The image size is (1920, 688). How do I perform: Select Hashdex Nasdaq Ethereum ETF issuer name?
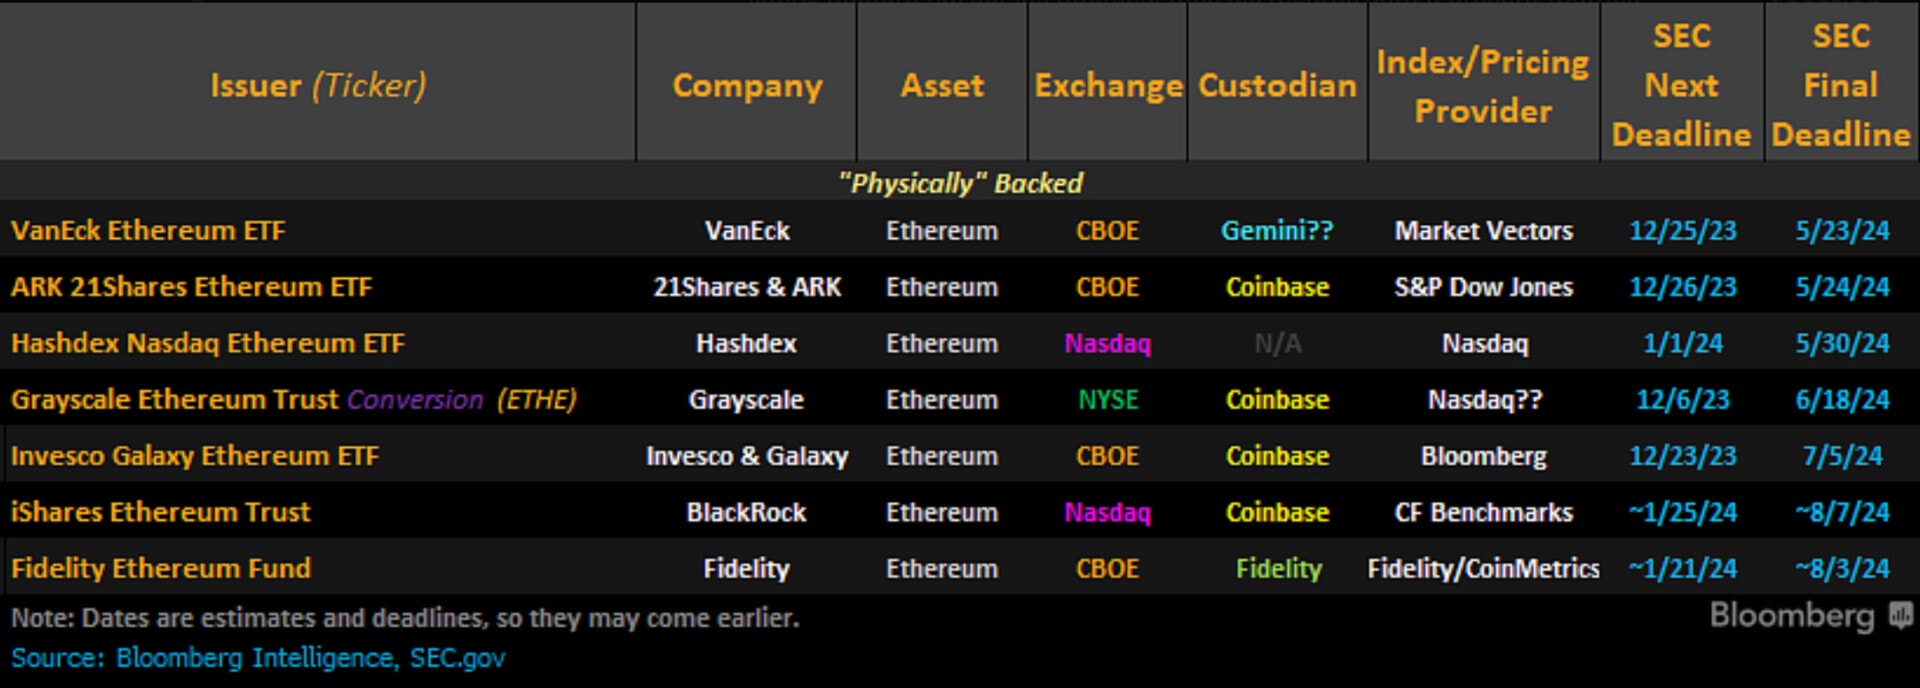pyautogui.click(x=208, y=343)
